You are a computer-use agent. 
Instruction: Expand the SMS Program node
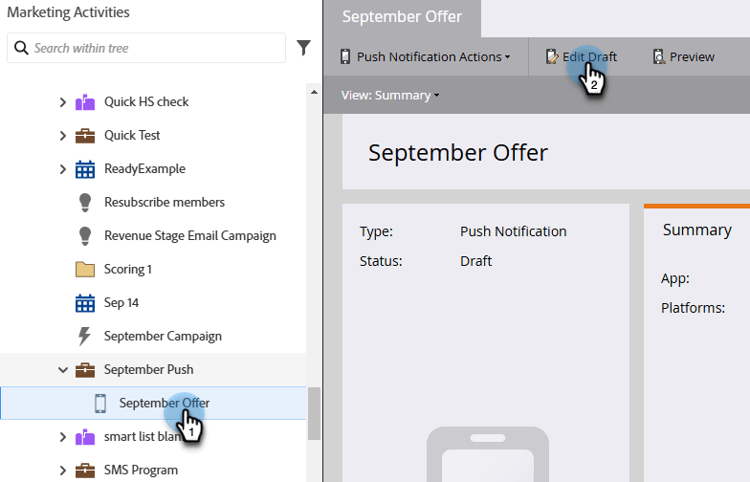[63, 471]
